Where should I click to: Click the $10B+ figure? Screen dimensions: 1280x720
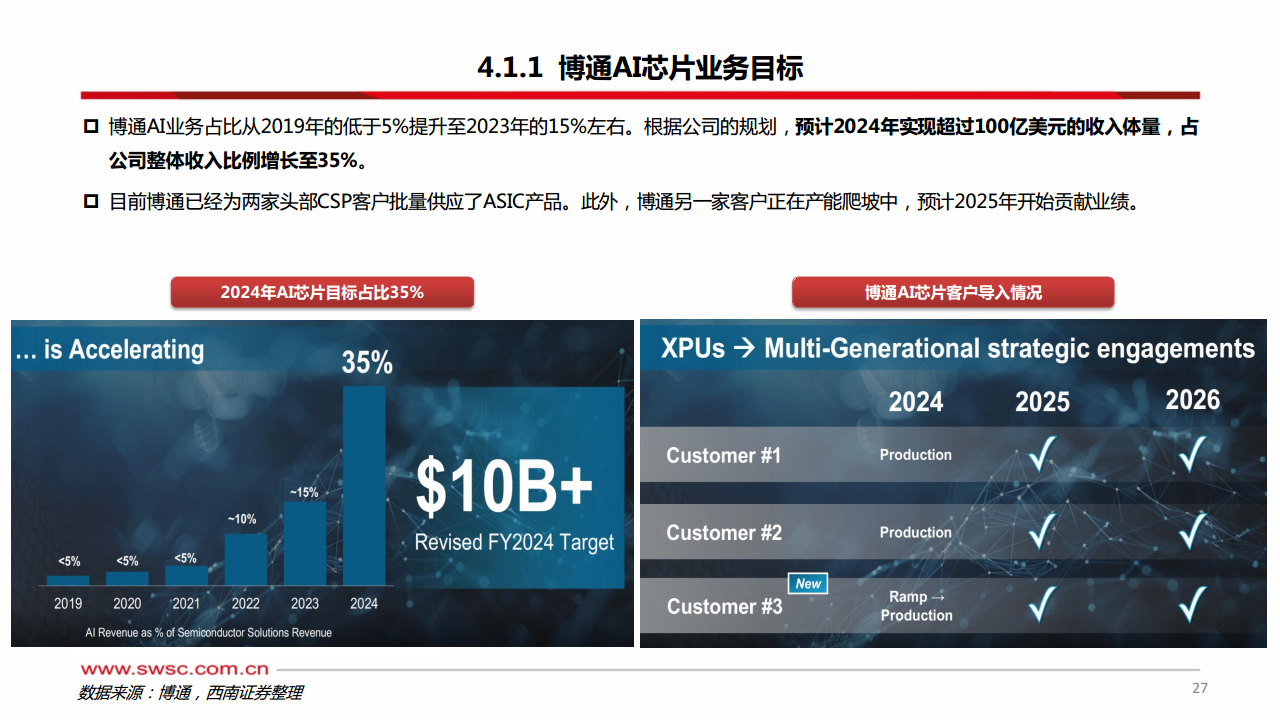point(504,487)
